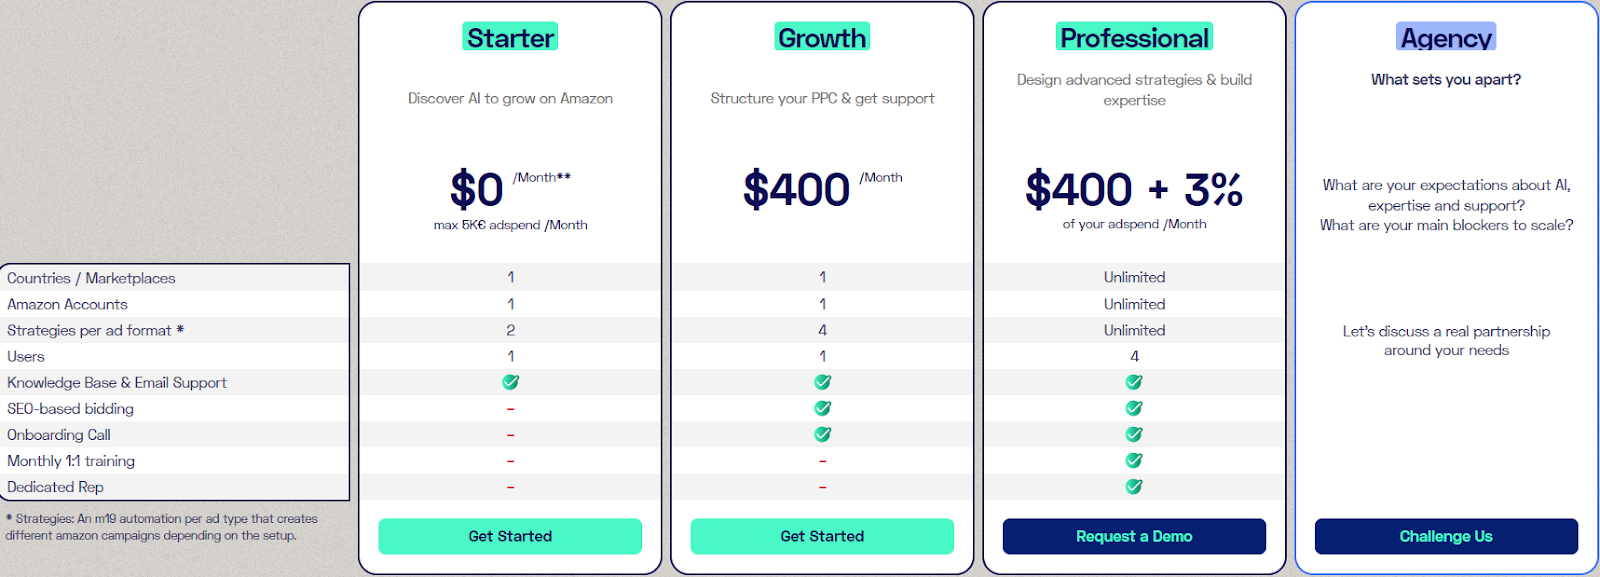
Task: Select the Challenge Us button
Action: [1446, 536]
